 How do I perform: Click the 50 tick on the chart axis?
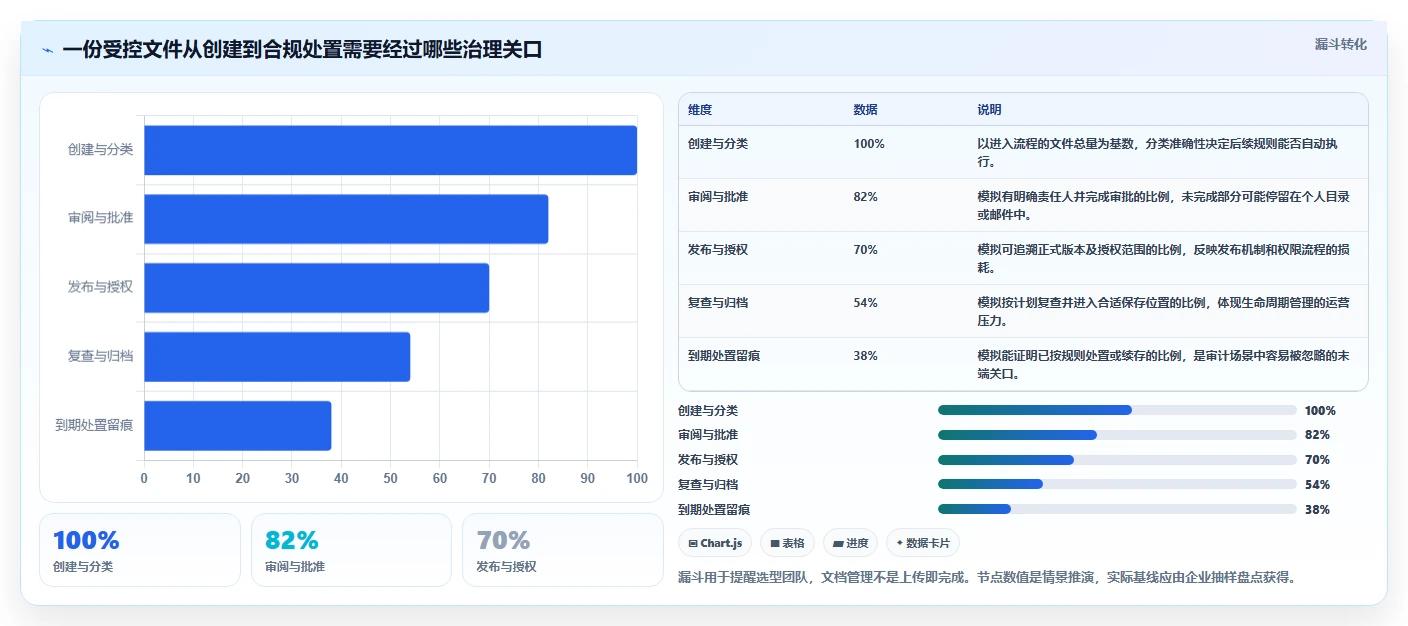click(390, 478)
